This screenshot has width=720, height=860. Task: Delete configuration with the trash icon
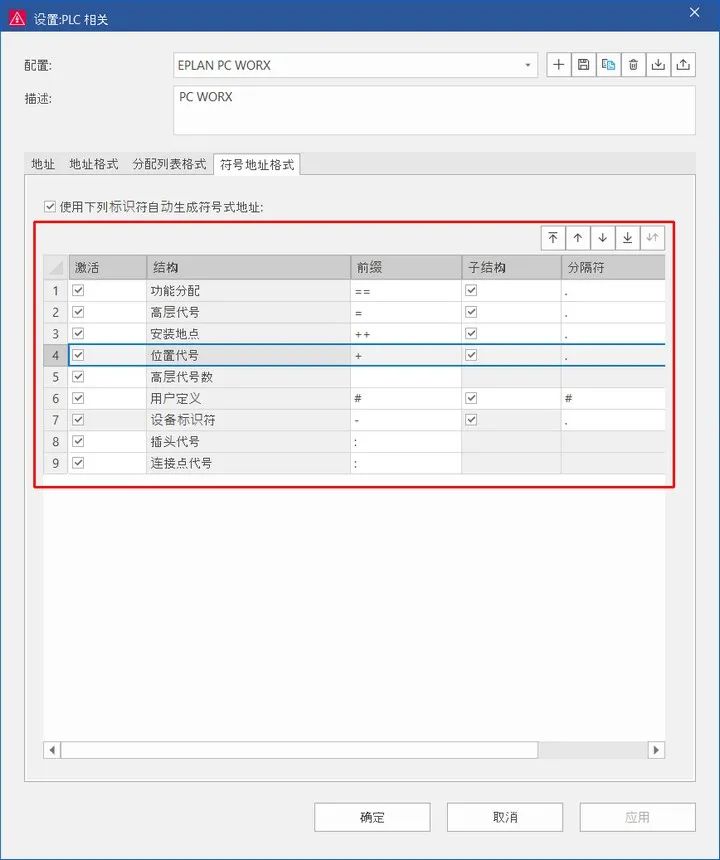(x=633, y=65)
